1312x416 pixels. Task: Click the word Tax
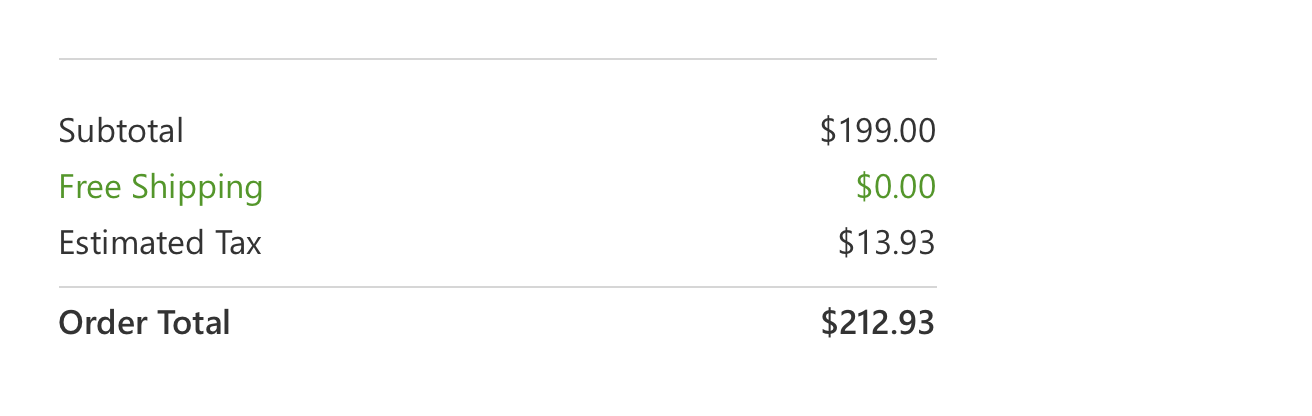(237, 243)
